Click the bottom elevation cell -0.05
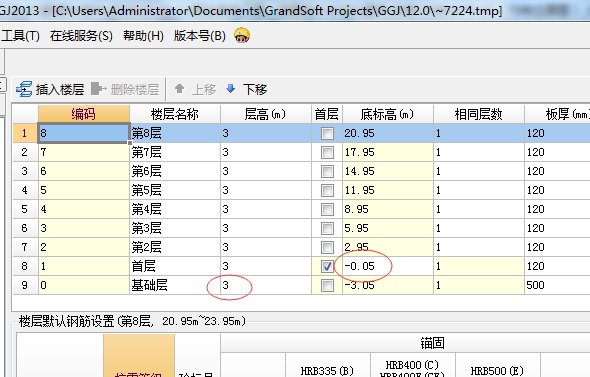590x377 pixels. tap(388, 266)
